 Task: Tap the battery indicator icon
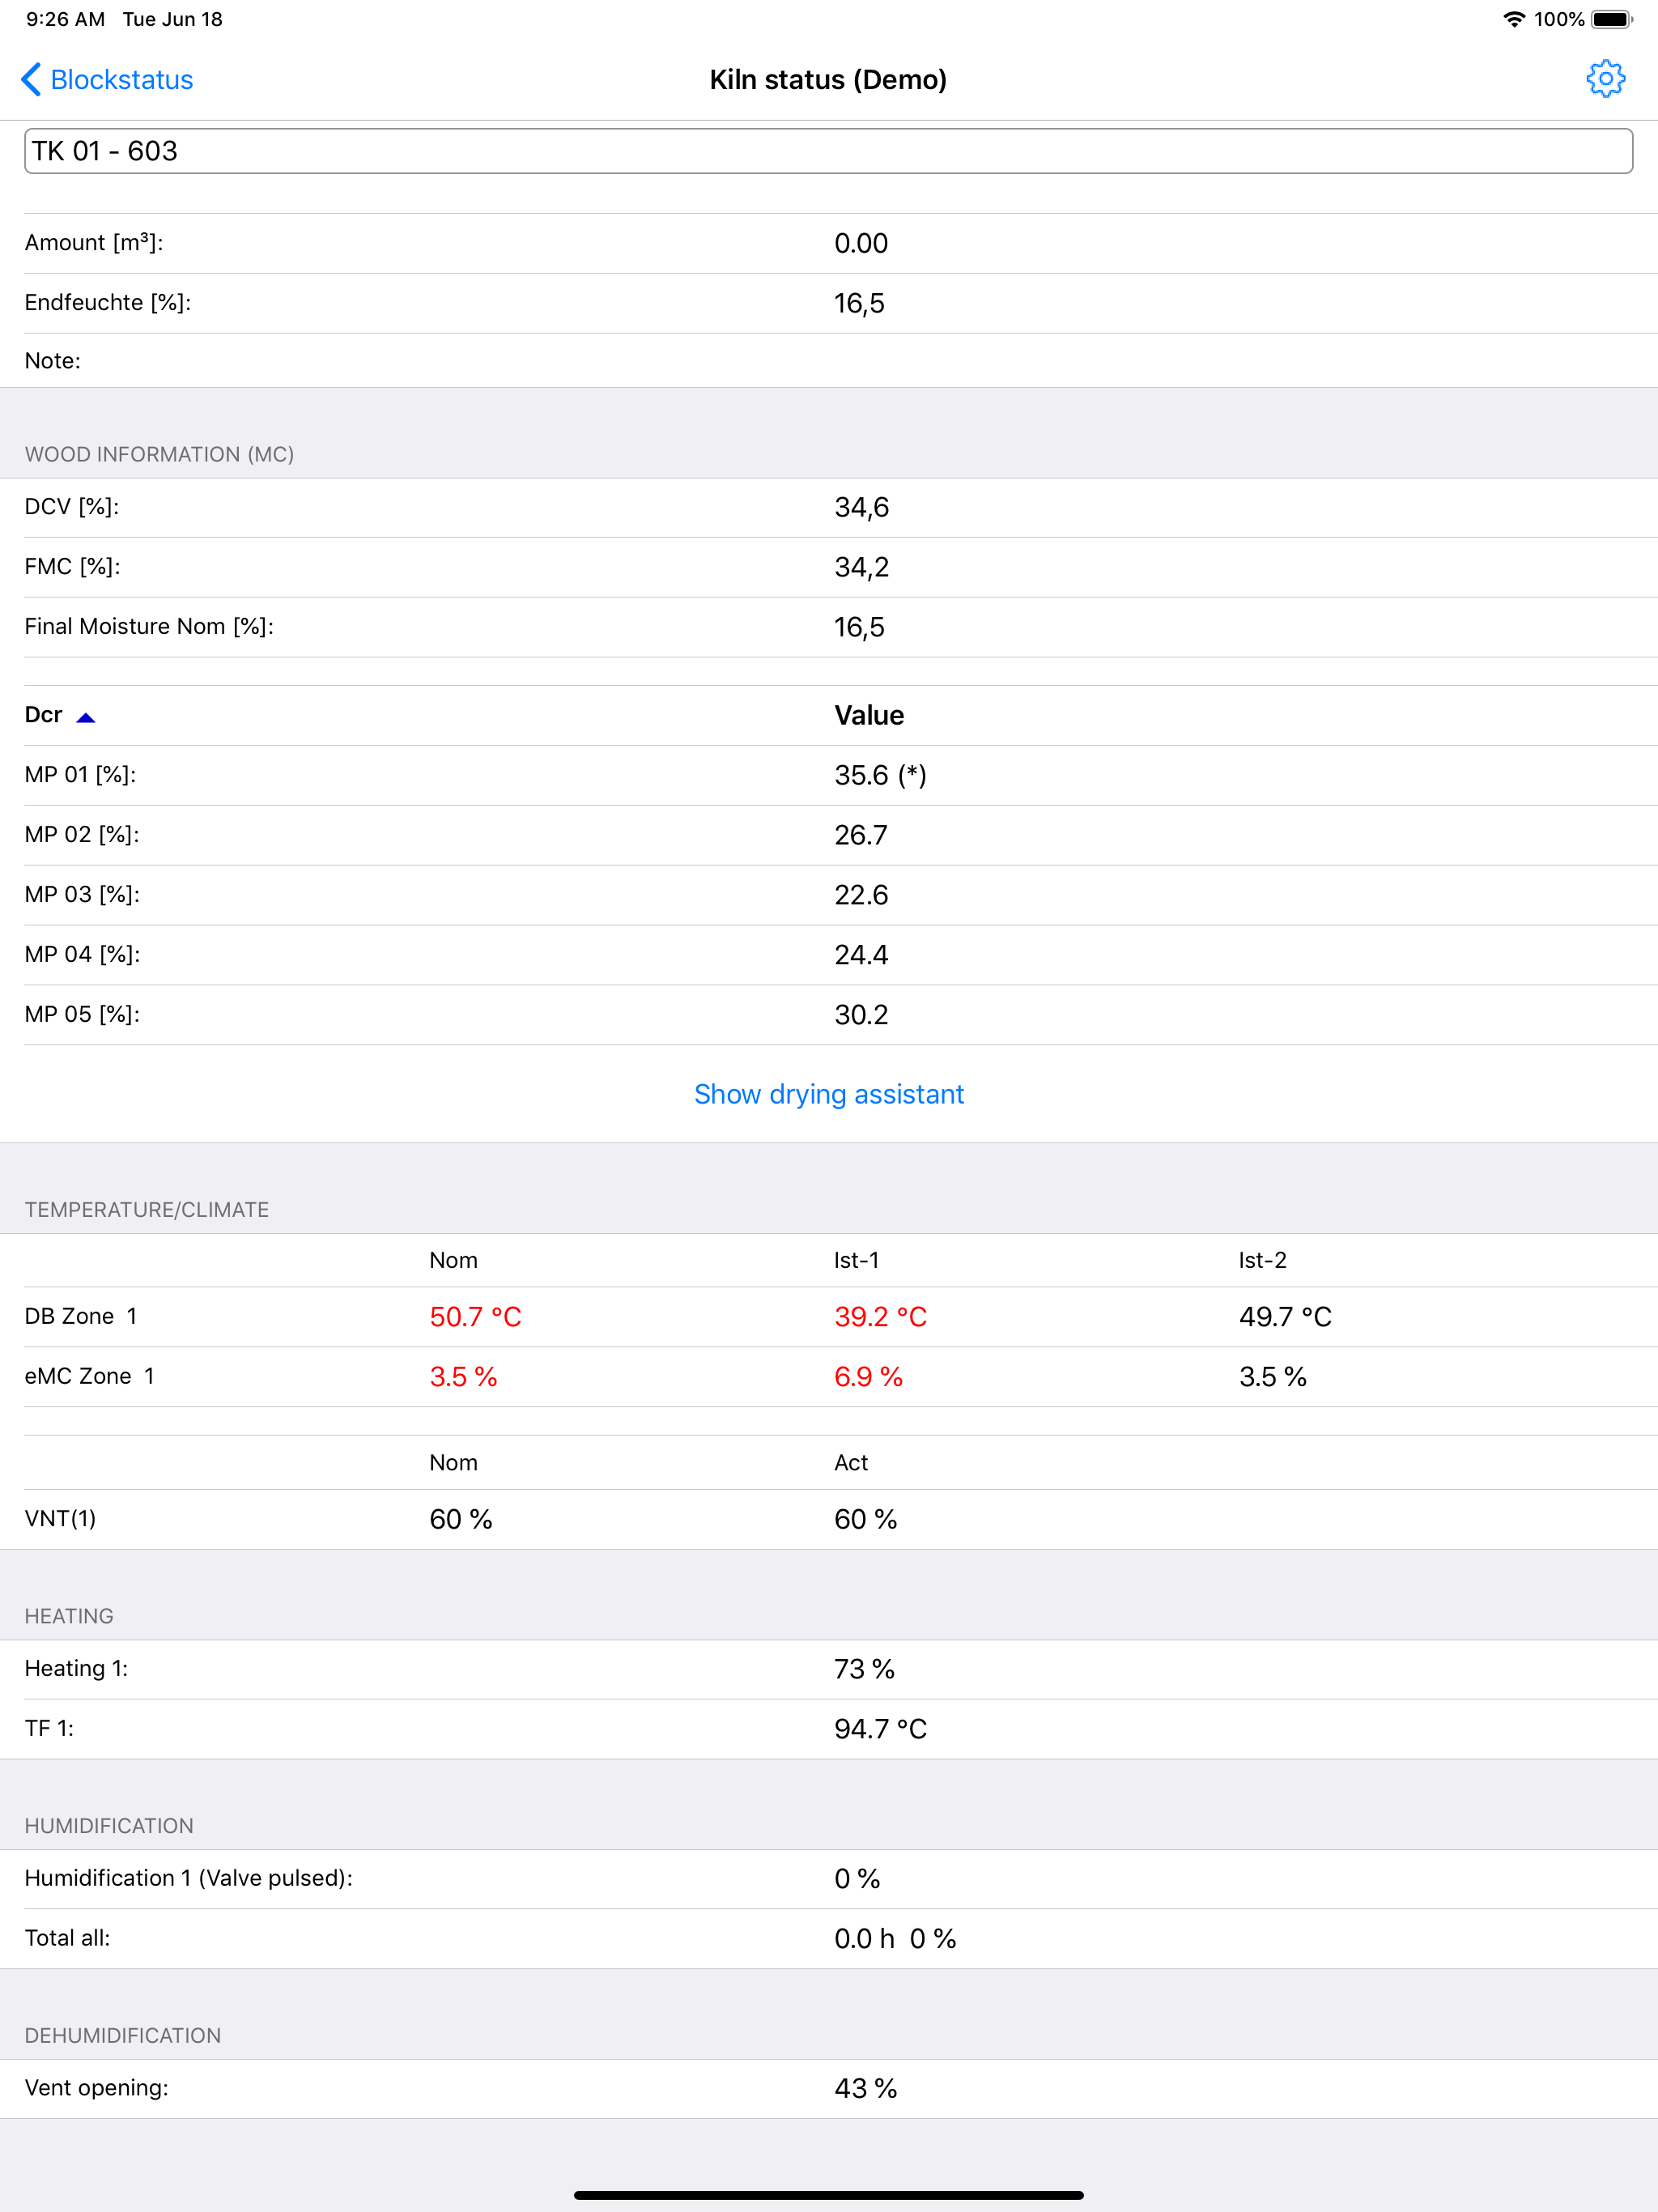point(1612,19)
